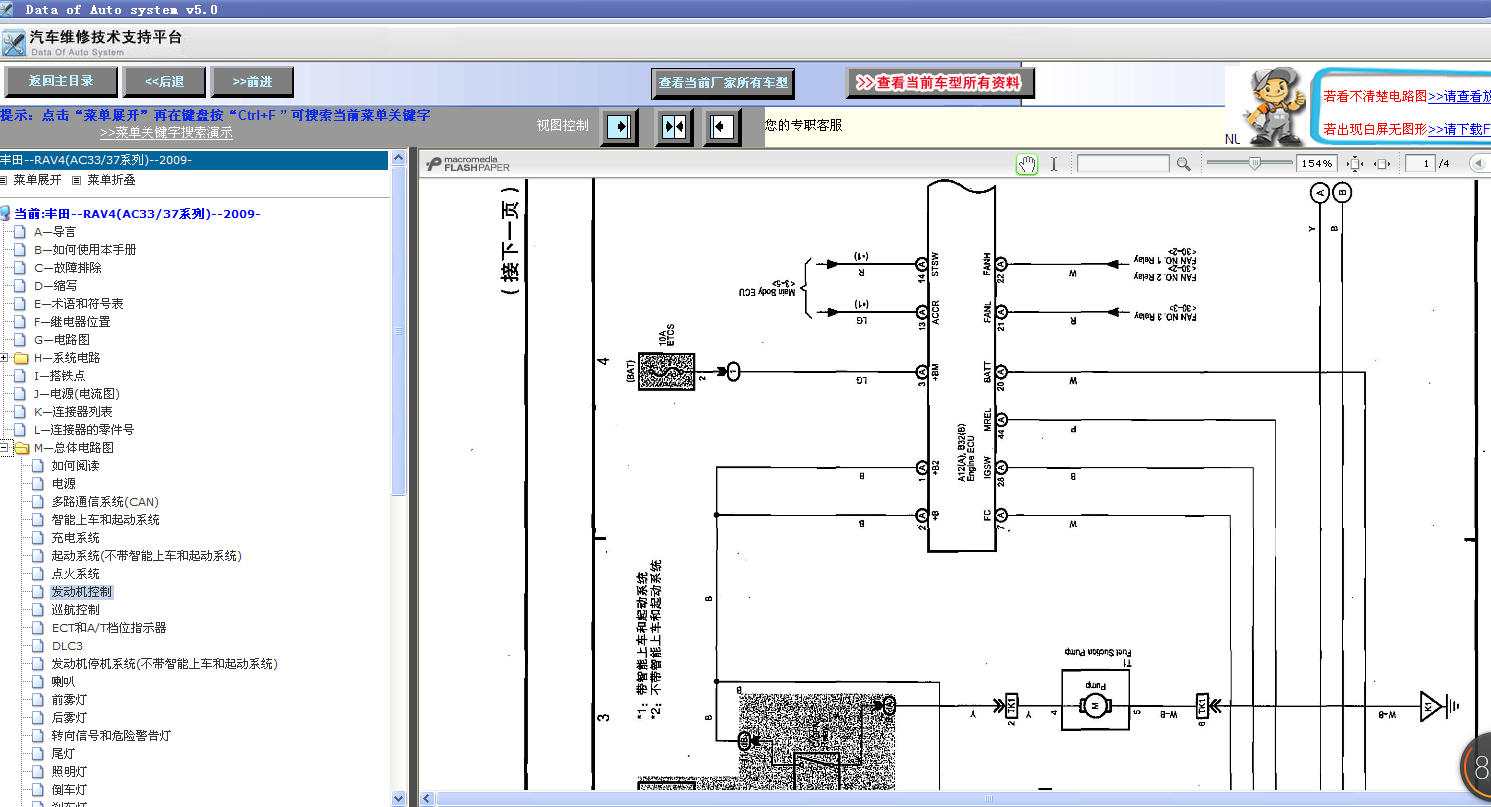1491x807 pixels.
Task: Click the small icon before 菜单展开
Action: pos(3,181)
